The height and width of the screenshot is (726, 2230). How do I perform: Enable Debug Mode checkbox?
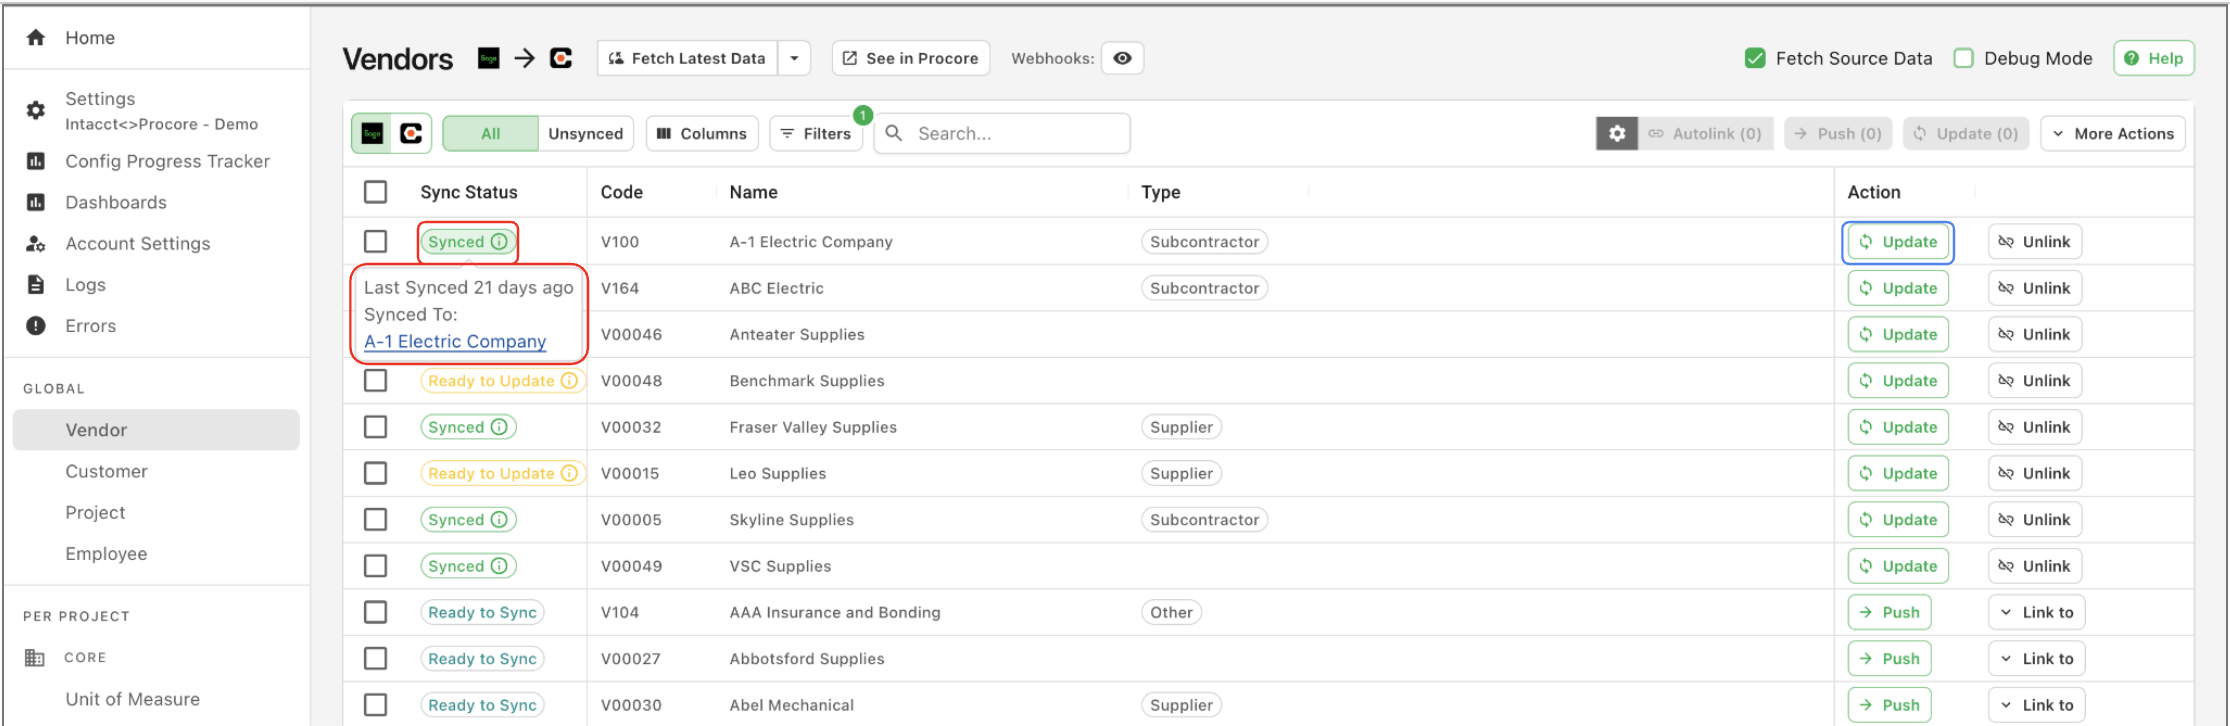point(1964,58)
